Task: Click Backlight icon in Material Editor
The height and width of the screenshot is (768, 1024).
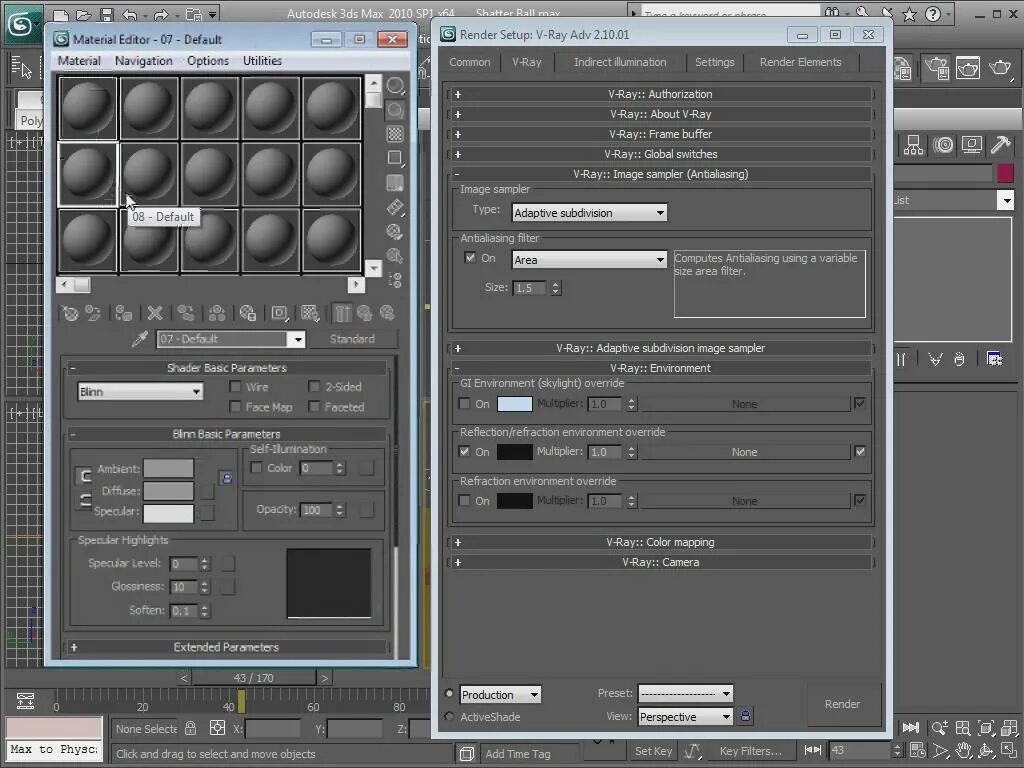Action: (x=395, y=110)
